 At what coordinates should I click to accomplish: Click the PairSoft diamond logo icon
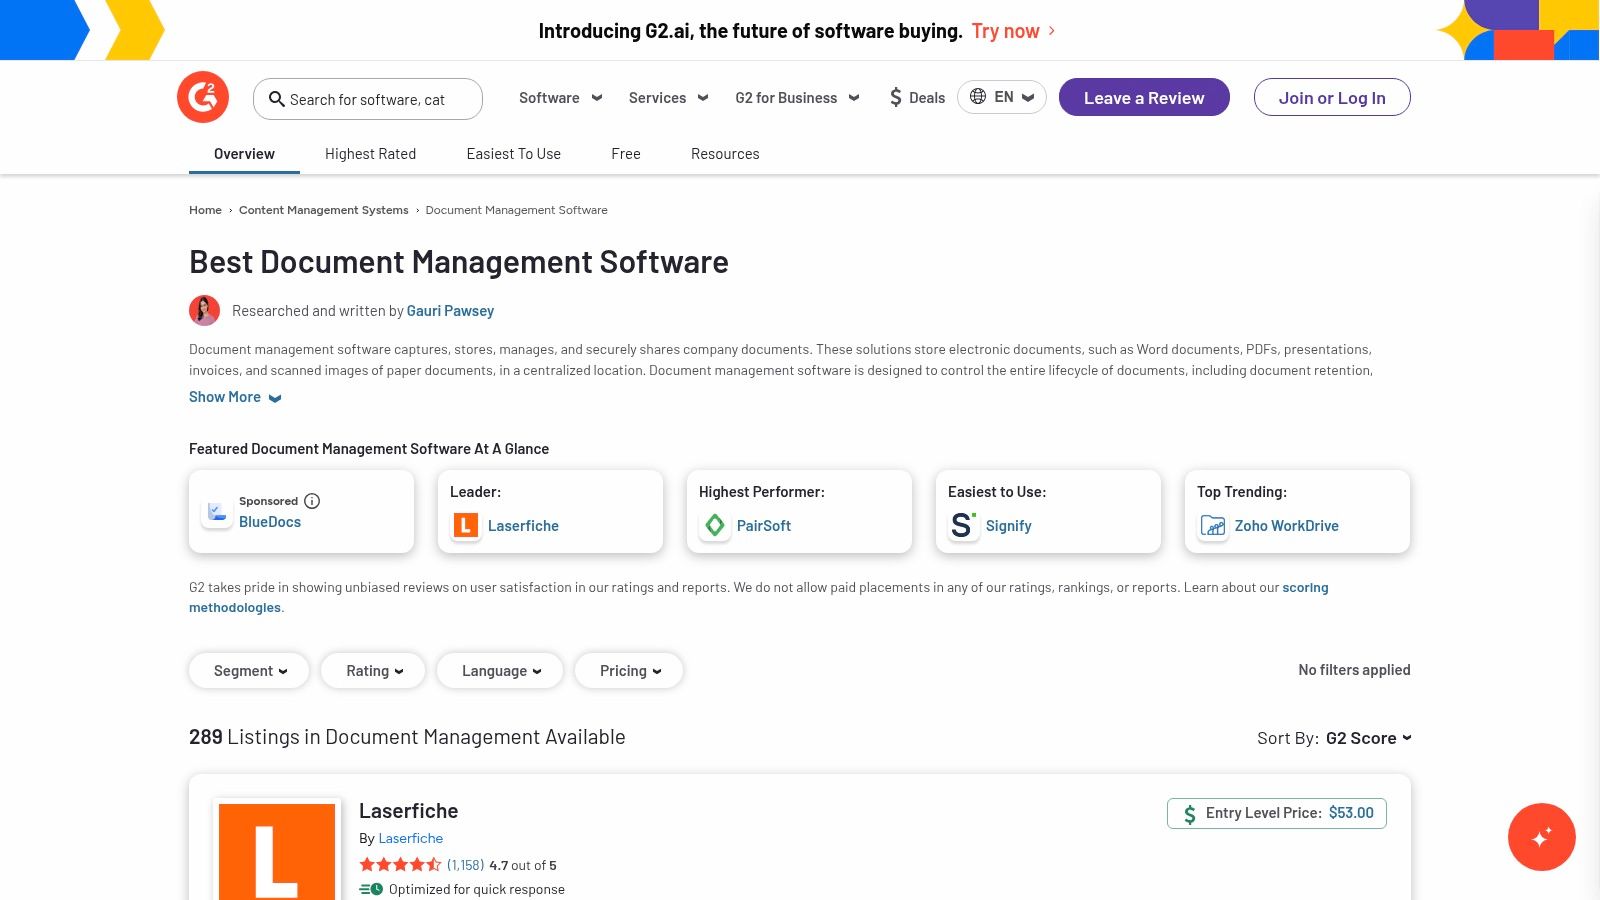(715, 525)
